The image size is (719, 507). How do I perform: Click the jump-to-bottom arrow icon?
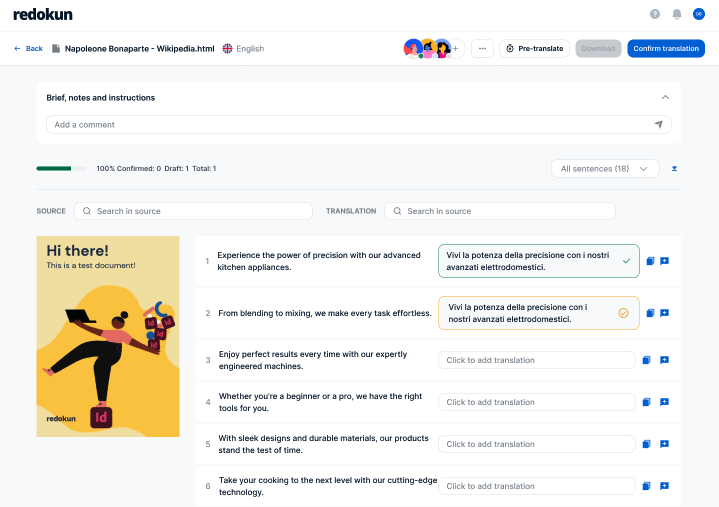(674, 169)
